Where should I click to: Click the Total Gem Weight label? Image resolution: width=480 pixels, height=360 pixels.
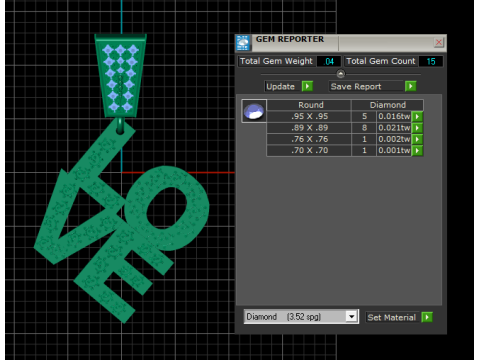pos(276,61)
